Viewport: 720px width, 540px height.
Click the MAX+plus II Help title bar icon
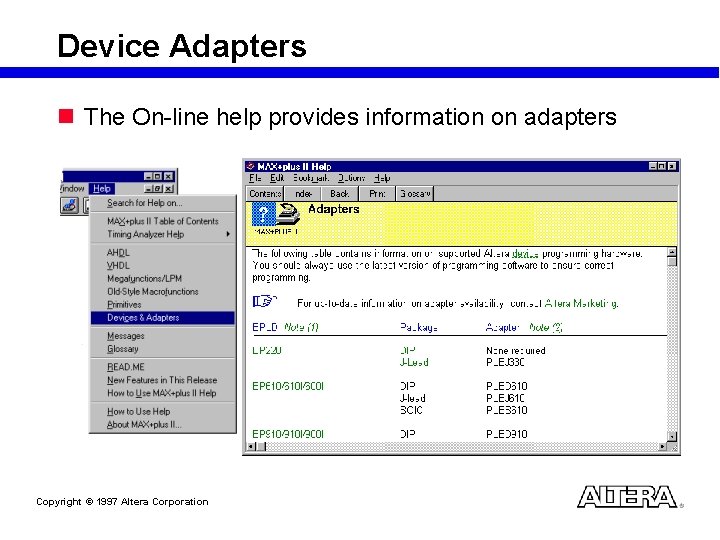tap(251, 166)
